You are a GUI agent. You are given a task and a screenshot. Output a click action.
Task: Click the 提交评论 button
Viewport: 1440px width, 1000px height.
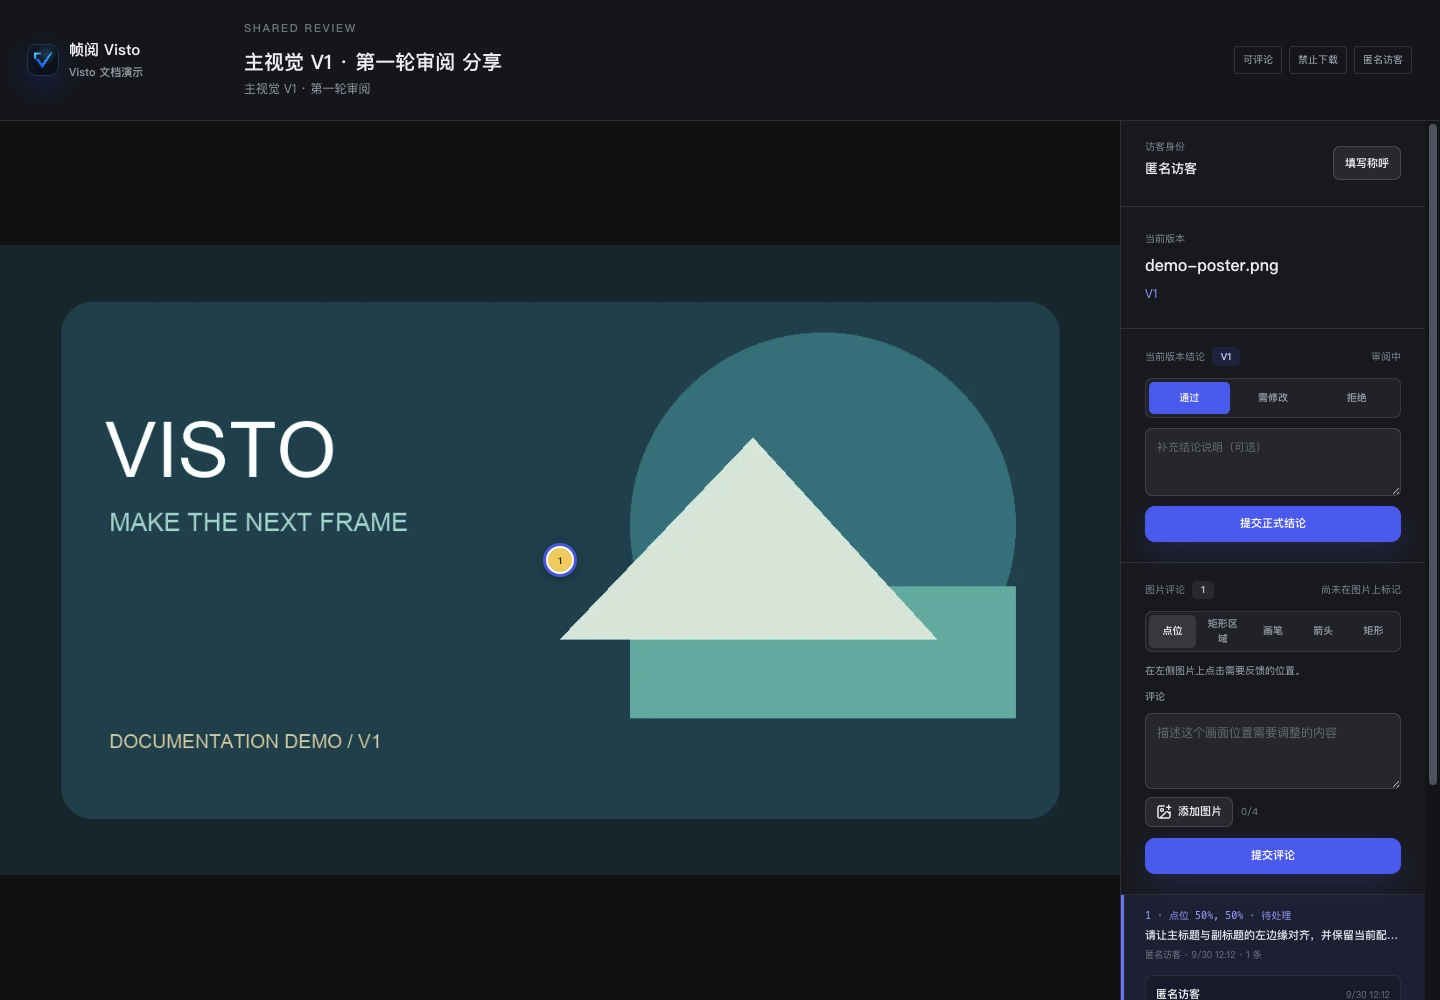point(1273,856)
